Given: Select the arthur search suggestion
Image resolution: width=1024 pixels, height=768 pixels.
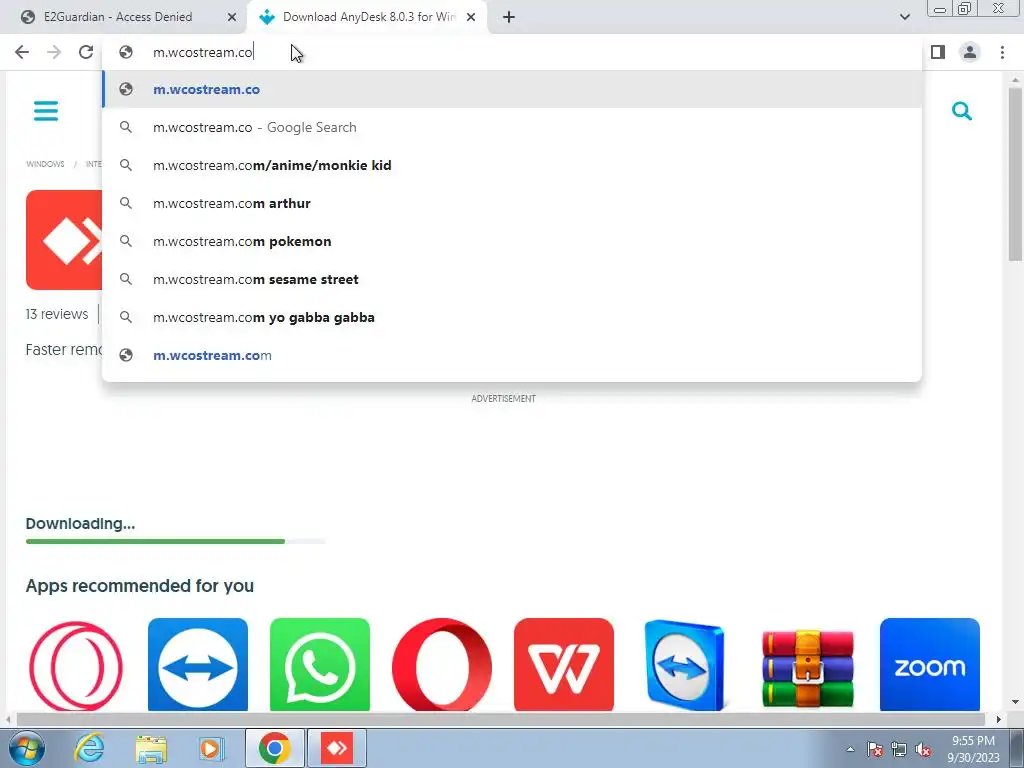Looking at the screenshot, I should pos(512,203).
